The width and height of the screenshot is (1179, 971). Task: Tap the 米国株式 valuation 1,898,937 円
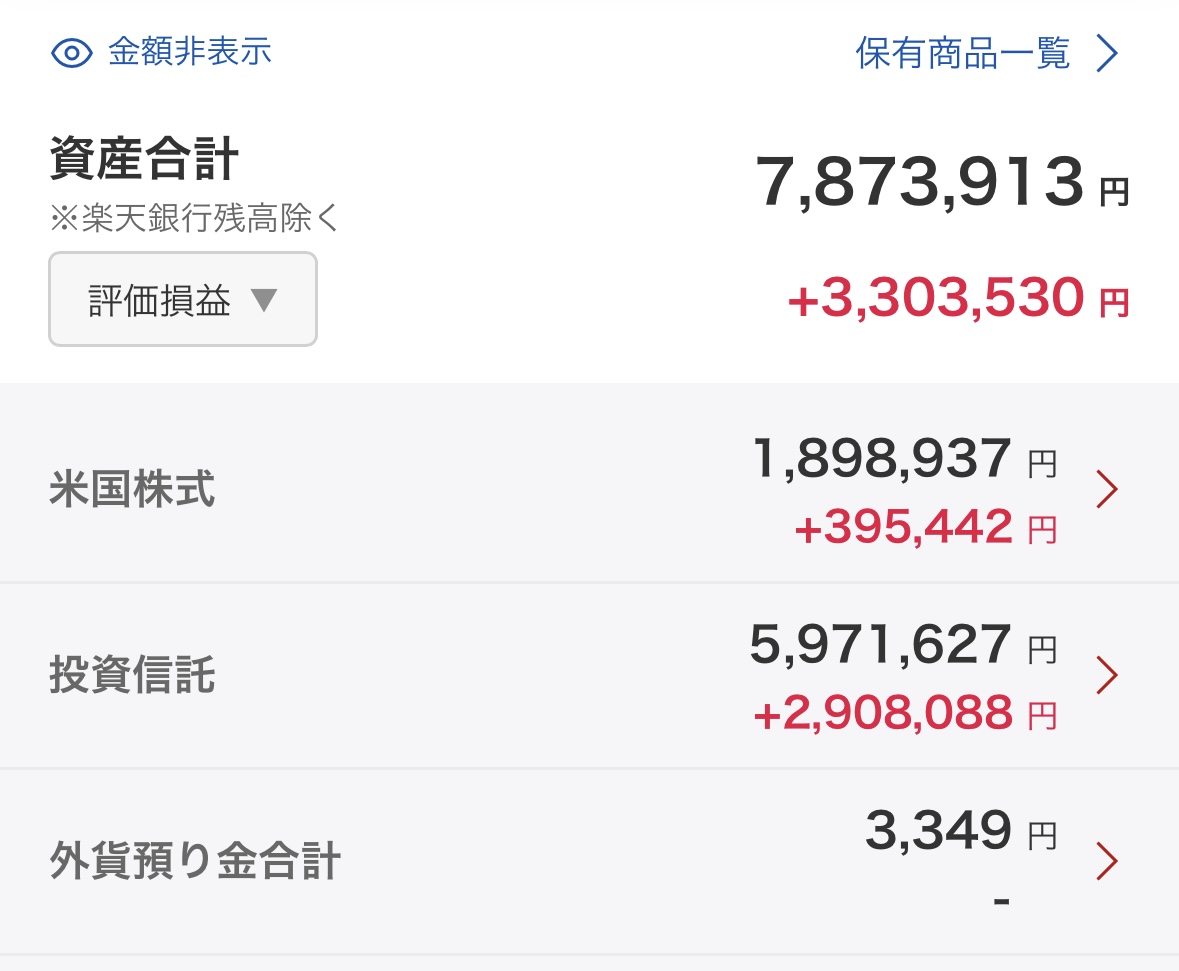(x=903, y=461)
